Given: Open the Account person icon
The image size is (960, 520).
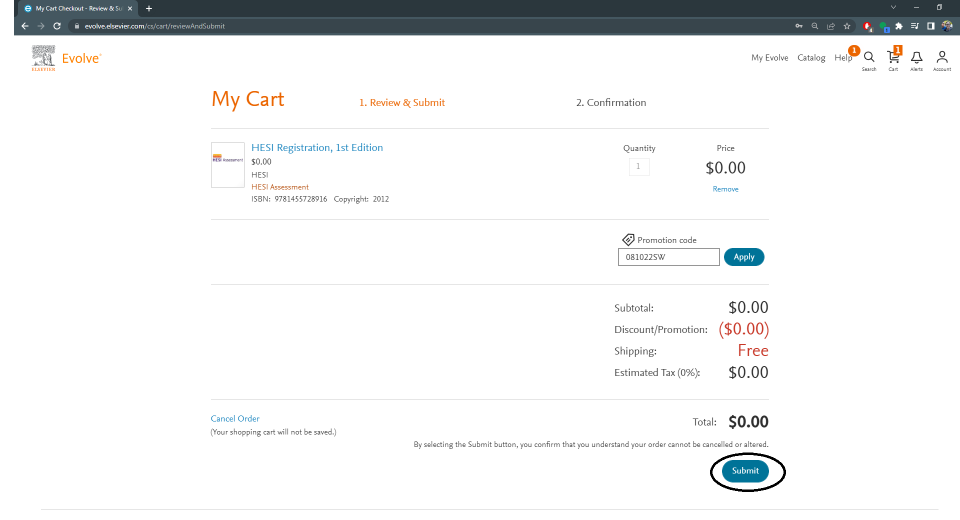Looking at the screenshot, I should click(942, 57).
